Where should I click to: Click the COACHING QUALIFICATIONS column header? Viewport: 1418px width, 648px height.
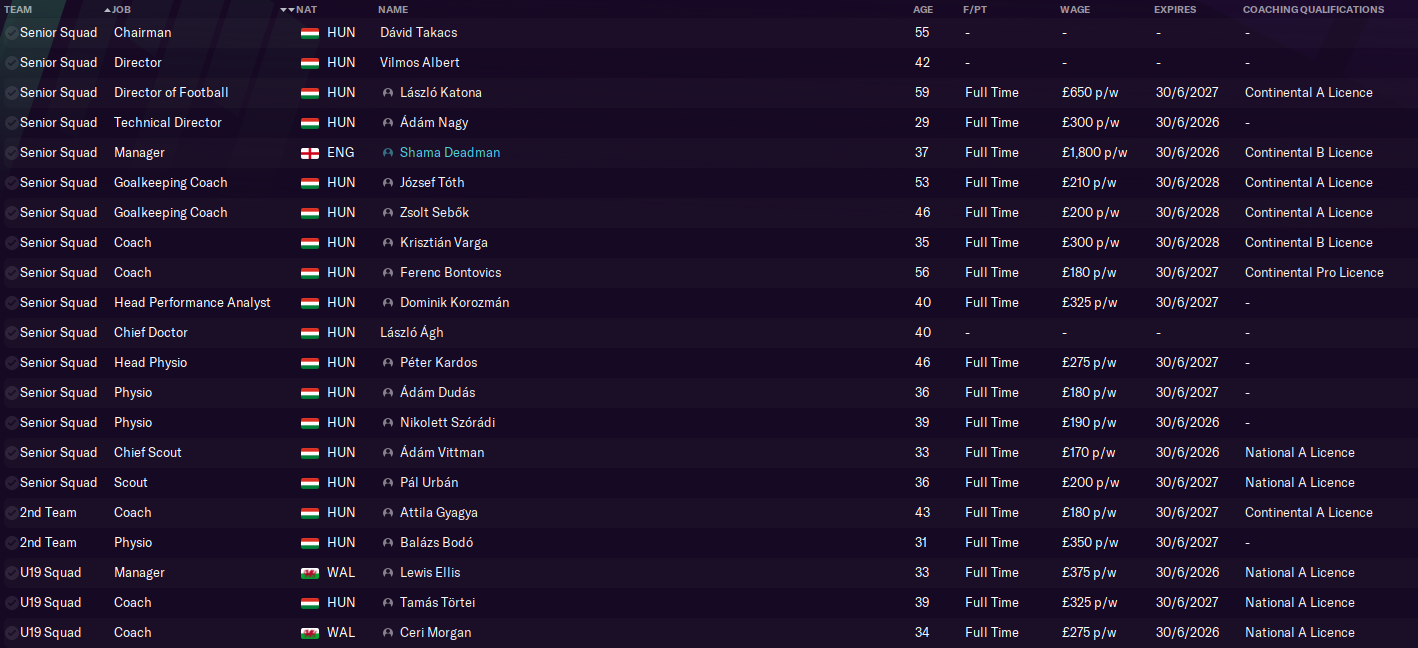(x=1313, y=10)
